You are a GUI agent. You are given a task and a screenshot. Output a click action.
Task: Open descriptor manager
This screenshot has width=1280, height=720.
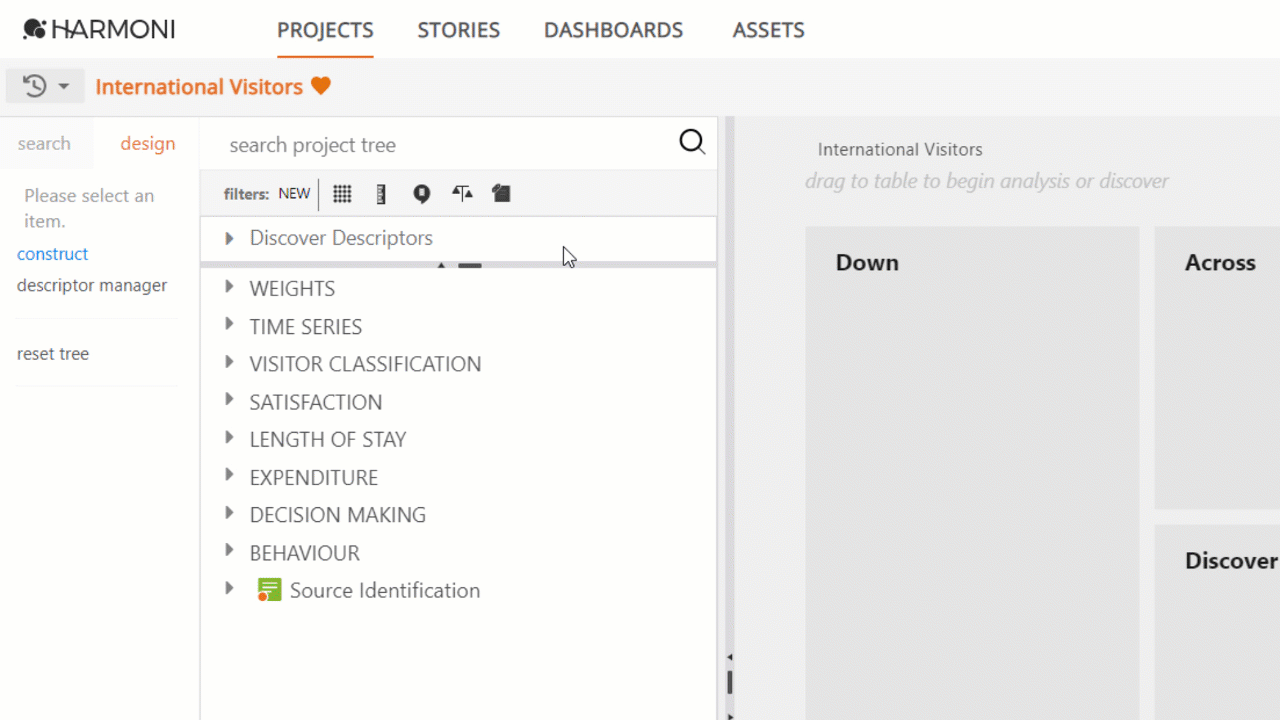(x=92, y=285)
